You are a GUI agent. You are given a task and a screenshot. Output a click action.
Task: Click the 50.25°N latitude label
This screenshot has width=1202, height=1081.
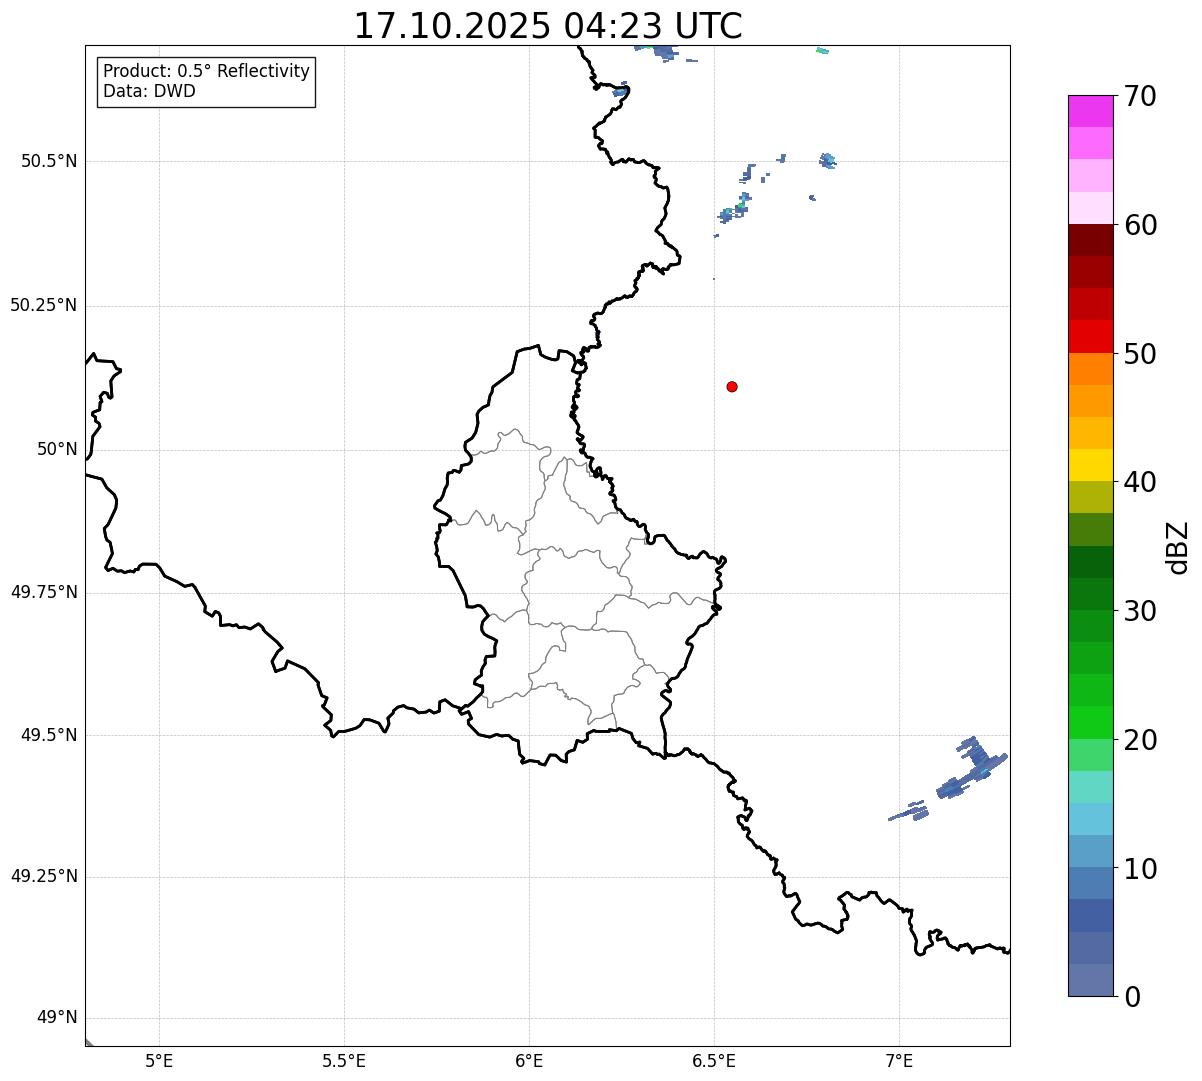(44, 305)
